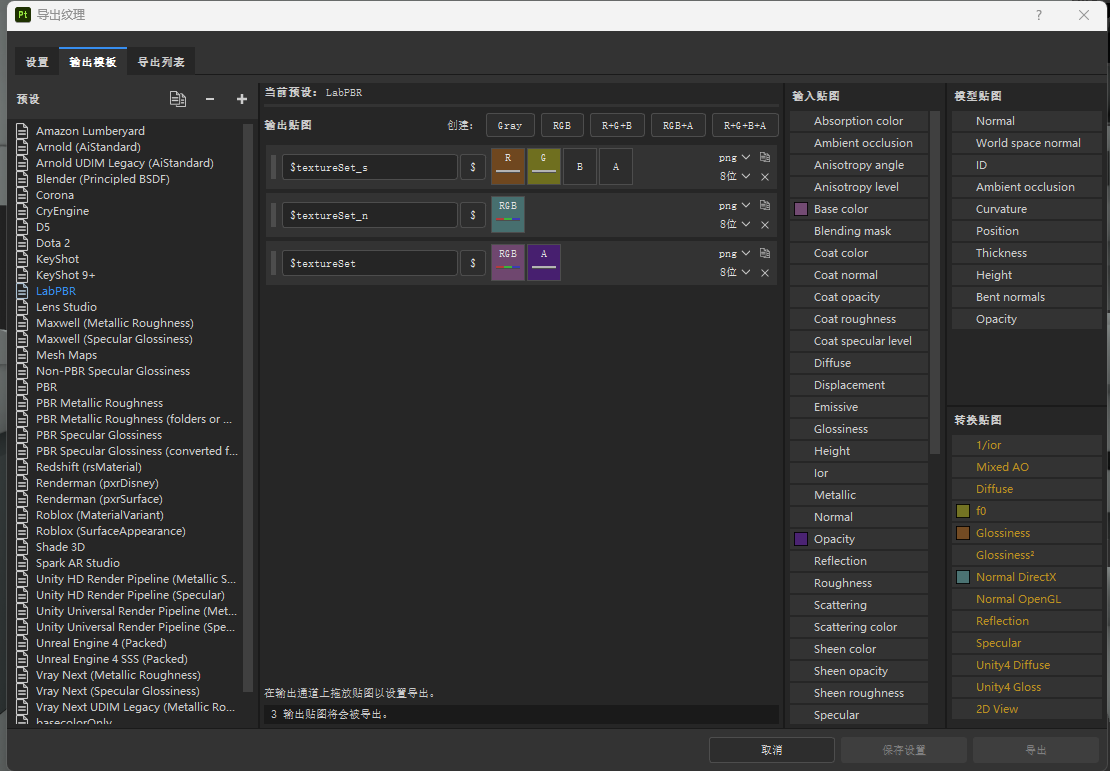Delete the $textureSet output map row

click(x=765, y=273)
